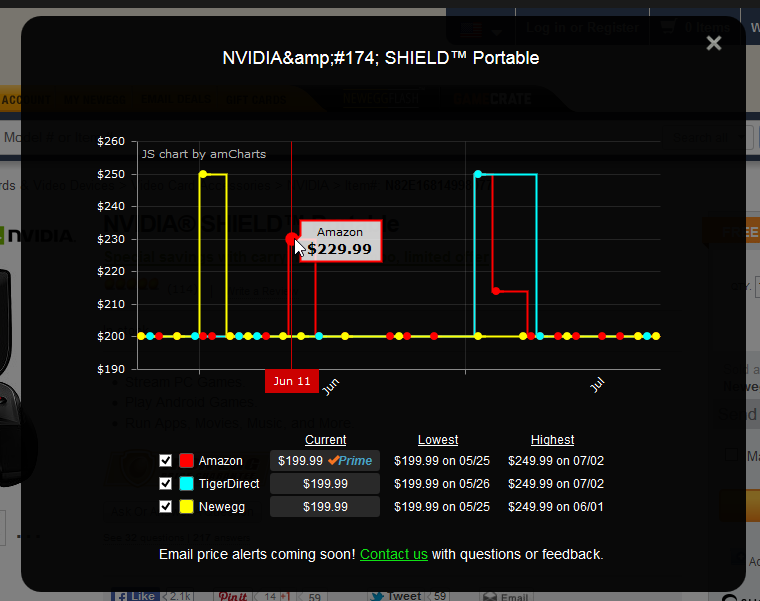This screenshot has height=601, width=760.
Task: Open the Search all dropdown
Action: [707, 138]
